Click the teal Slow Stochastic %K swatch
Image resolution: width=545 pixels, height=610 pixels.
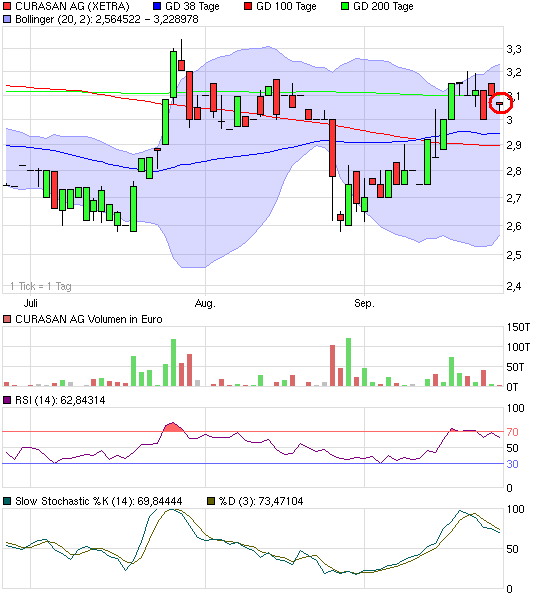pyautogui.click(x=7, y=501)
